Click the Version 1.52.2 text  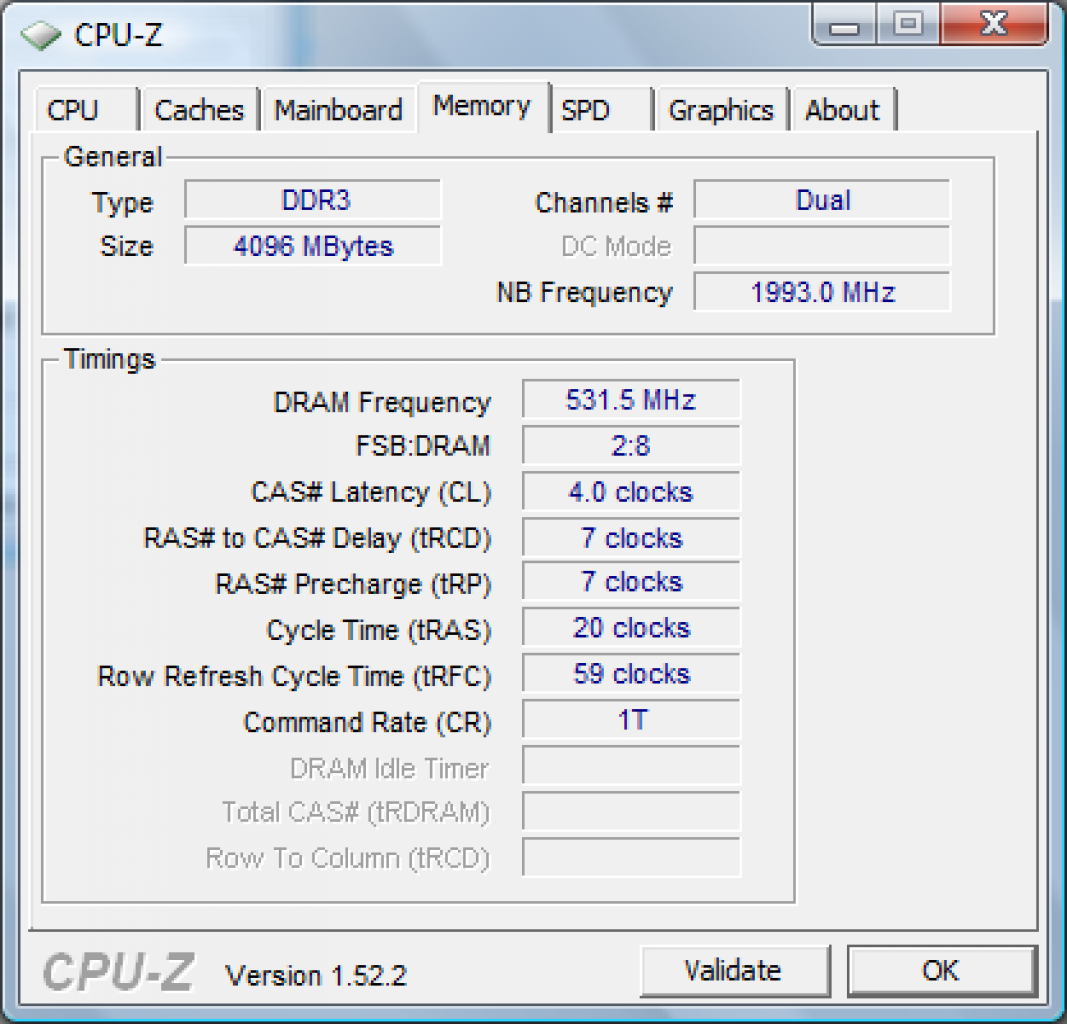[x=316, y=976]
